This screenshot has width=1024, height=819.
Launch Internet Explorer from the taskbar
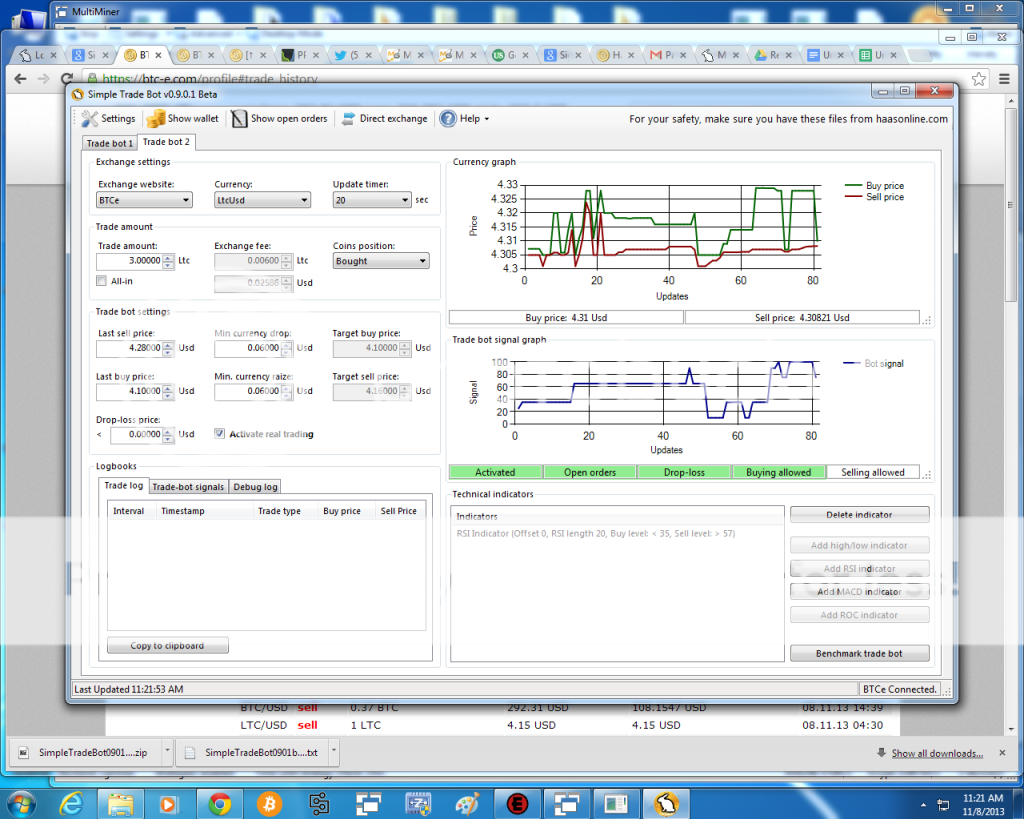(x=71, y=803)
